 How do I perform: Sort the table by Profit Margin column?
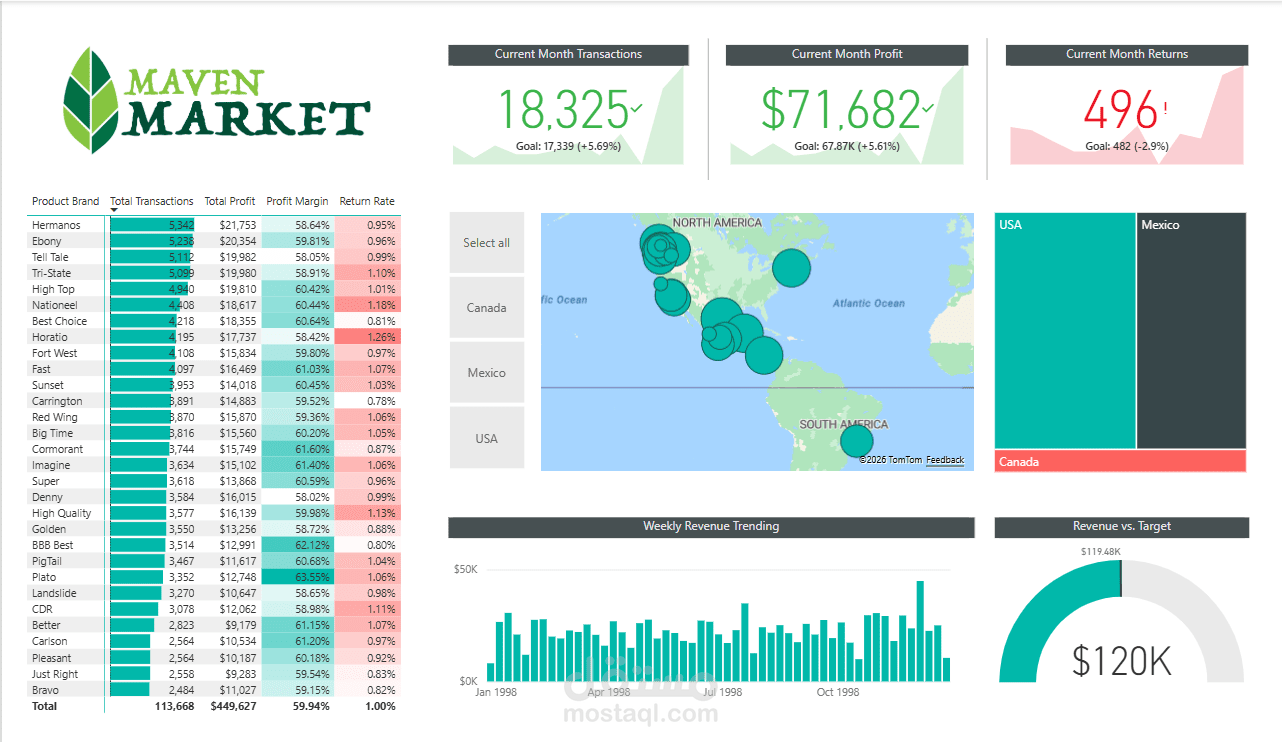[297, 201]
